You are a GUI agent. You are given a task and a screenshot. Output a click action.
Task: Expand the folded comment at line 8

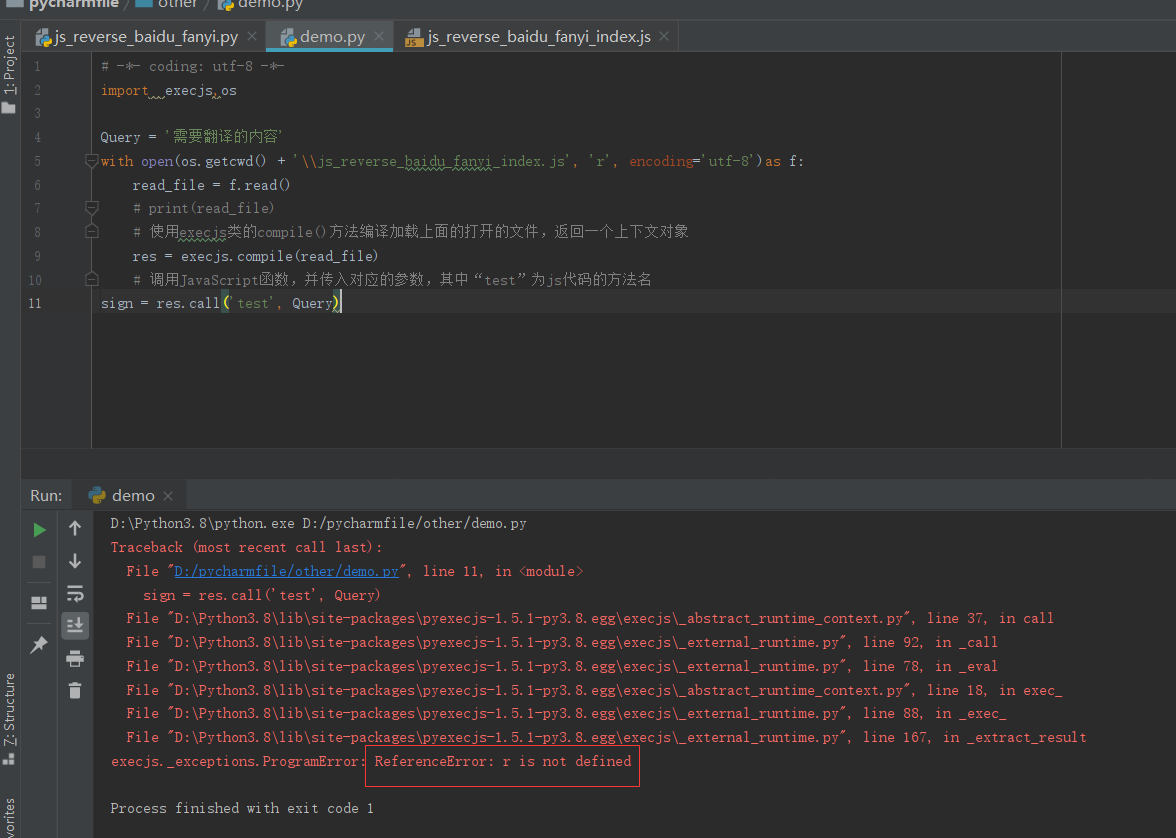91,231
